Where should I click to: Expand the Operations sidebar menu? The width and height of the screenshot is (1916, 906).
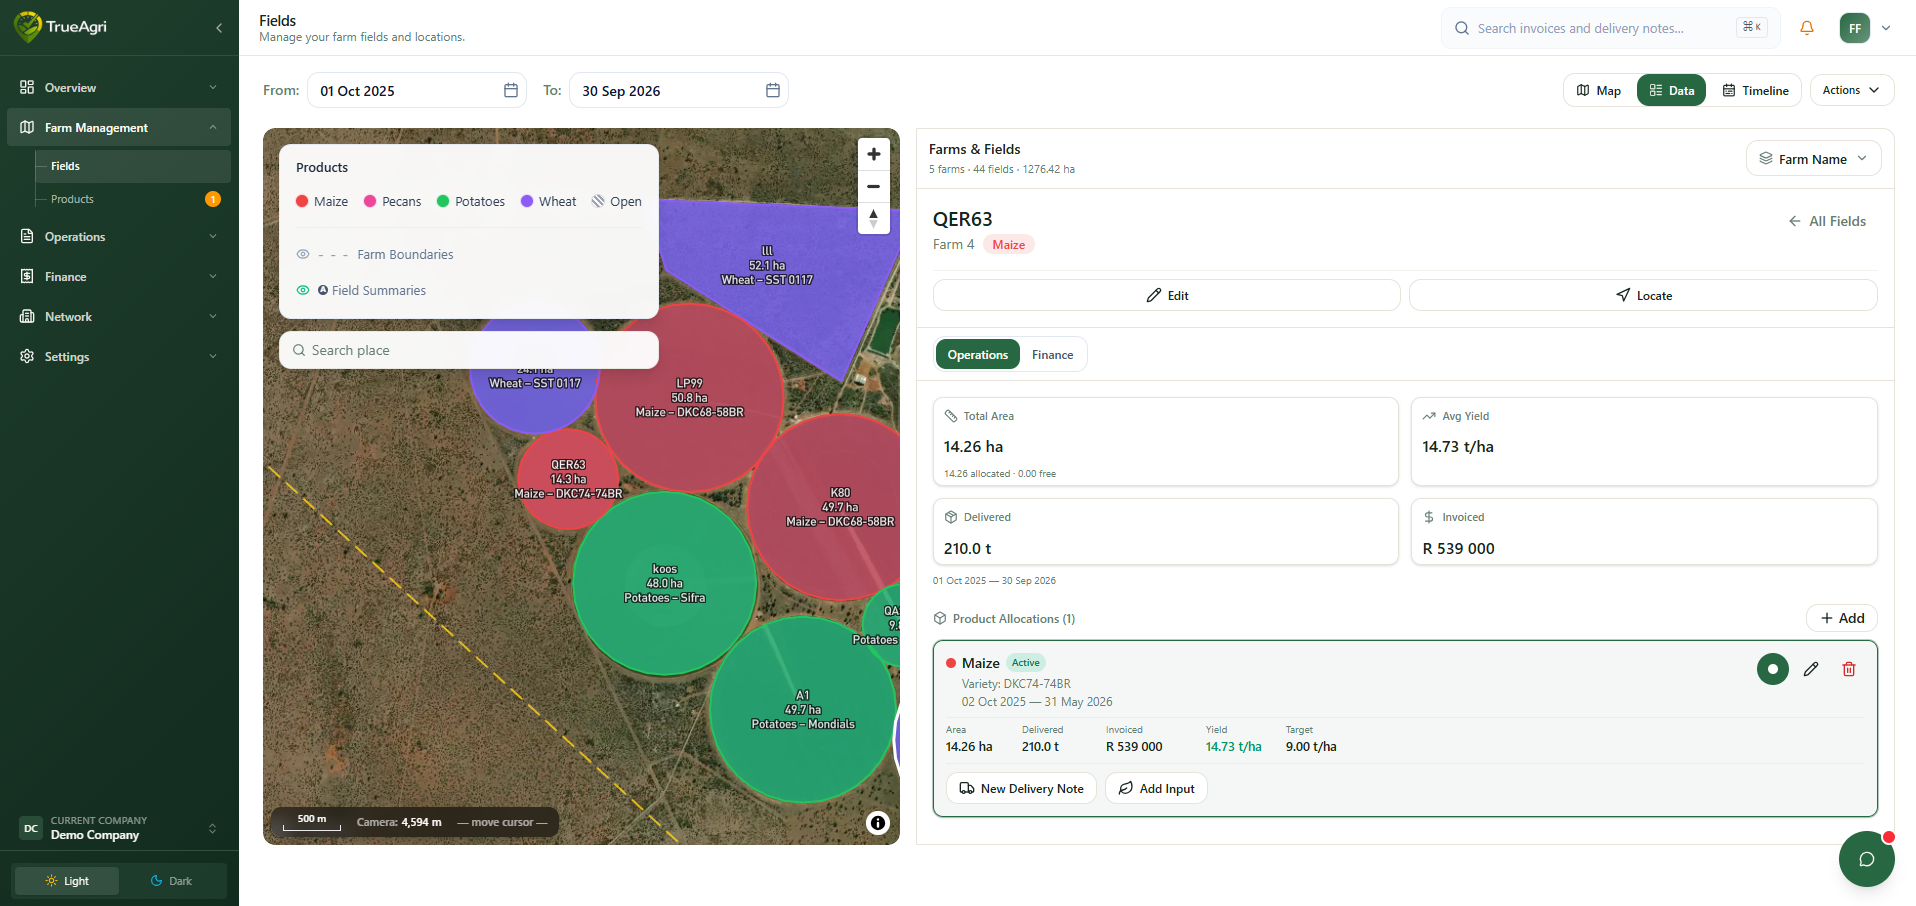(119, 237)
